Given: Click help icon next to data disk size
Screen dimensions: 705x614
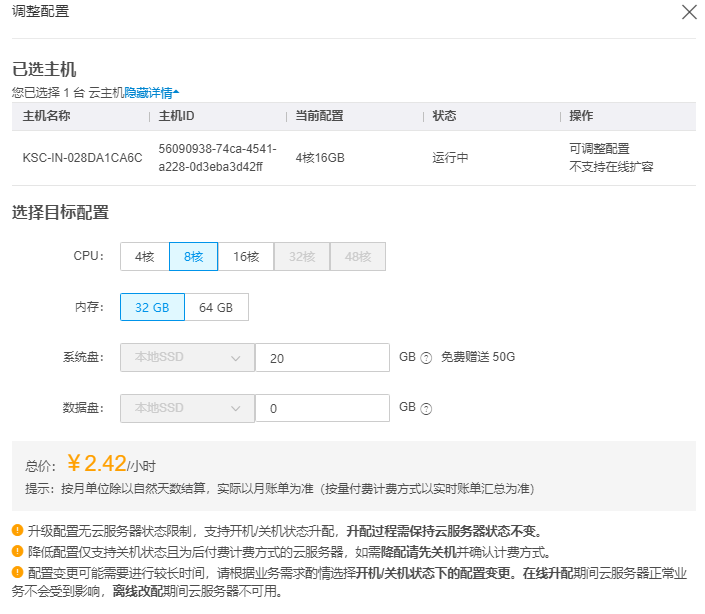Looking at the screenshot, I should pyautogui.click(x=426, y=409).
